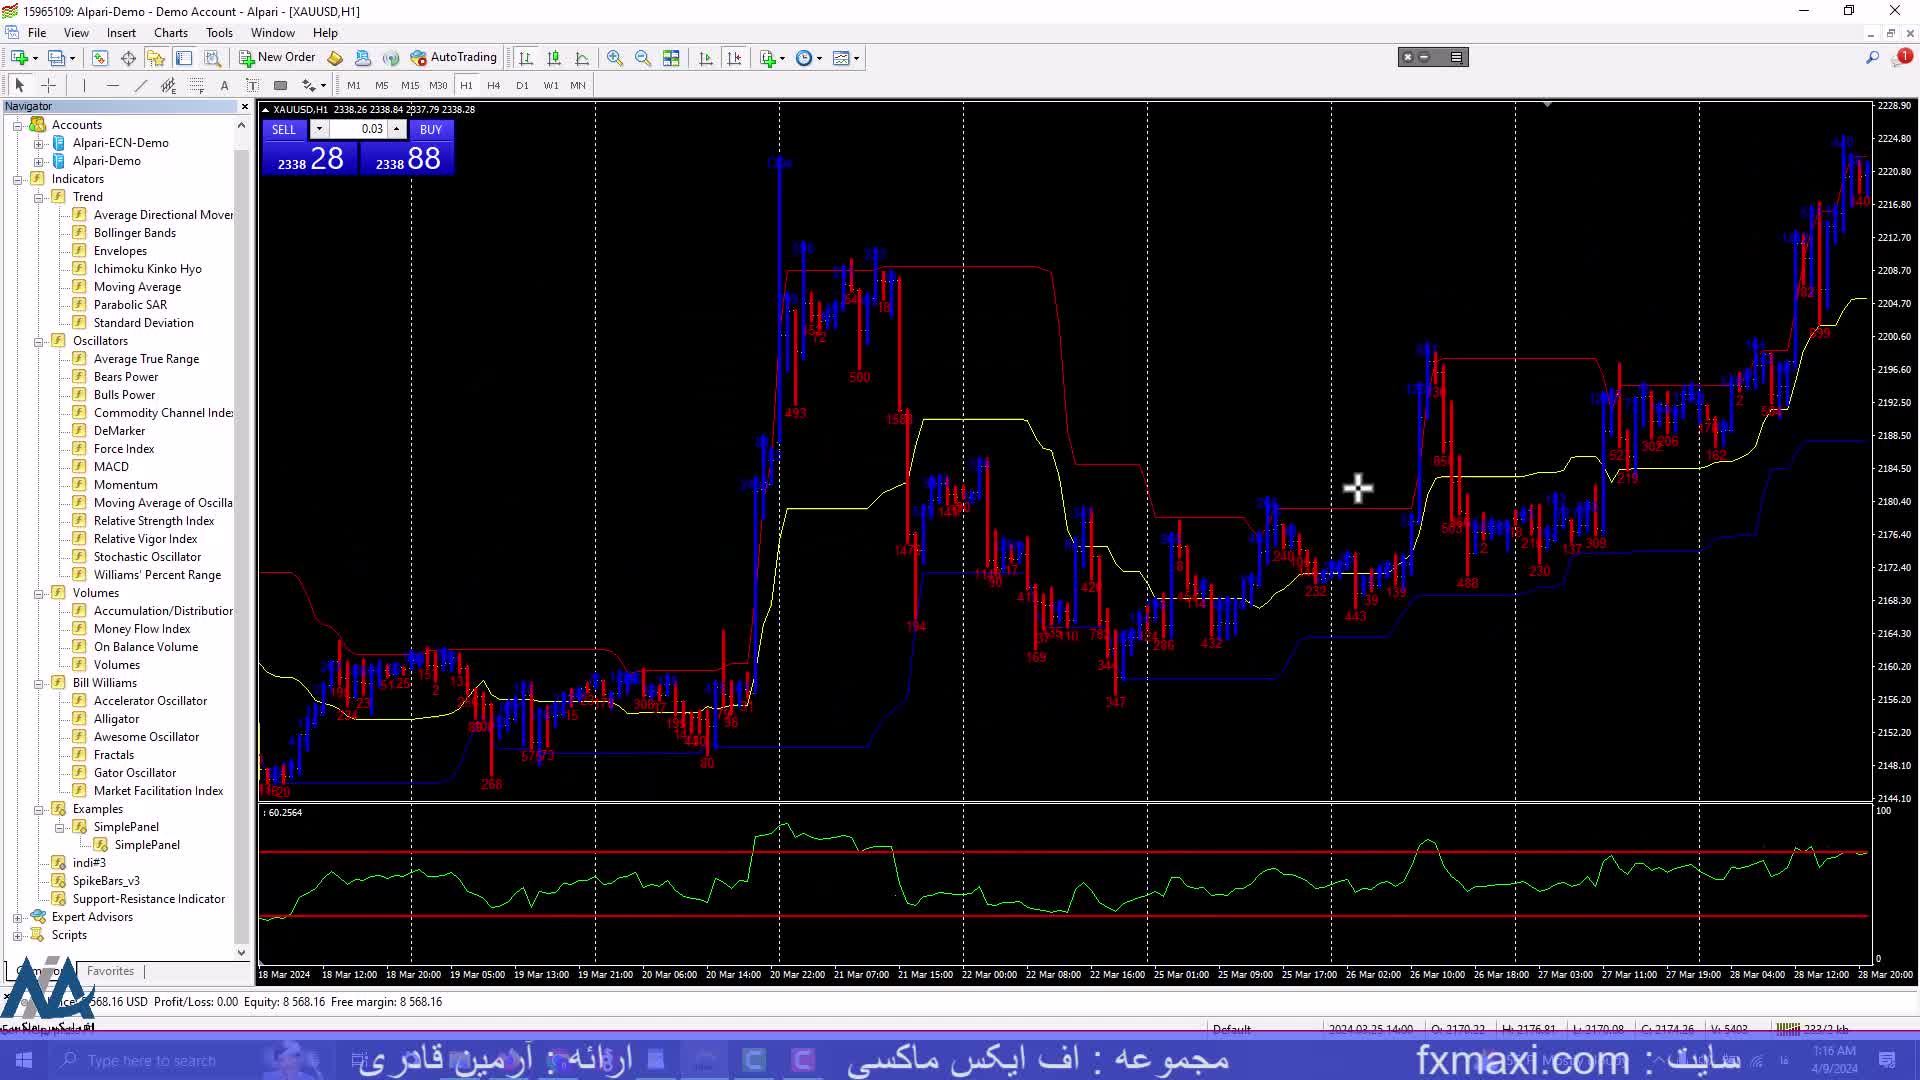Draw a horizontal line tool
The width and height of the screenshot is (1920, 1080).
click(x=112, y=85)
